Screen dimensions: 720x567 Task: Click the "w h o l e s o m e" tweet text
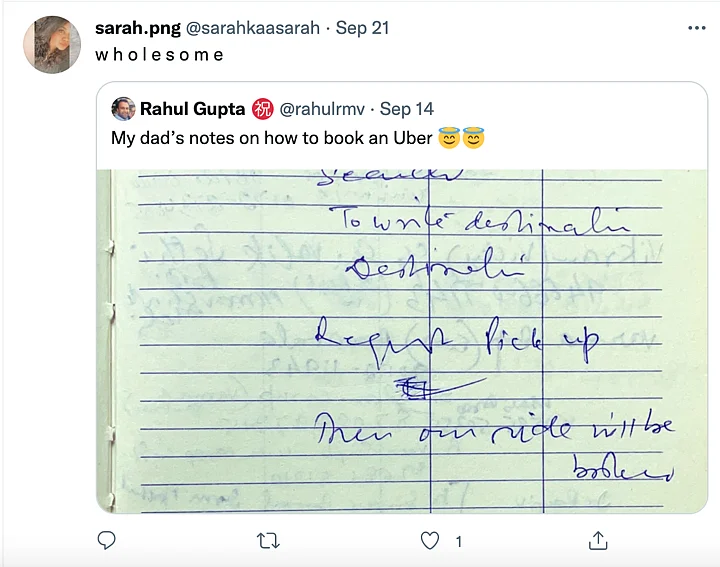pyautogui.click(x=160, y=55)
